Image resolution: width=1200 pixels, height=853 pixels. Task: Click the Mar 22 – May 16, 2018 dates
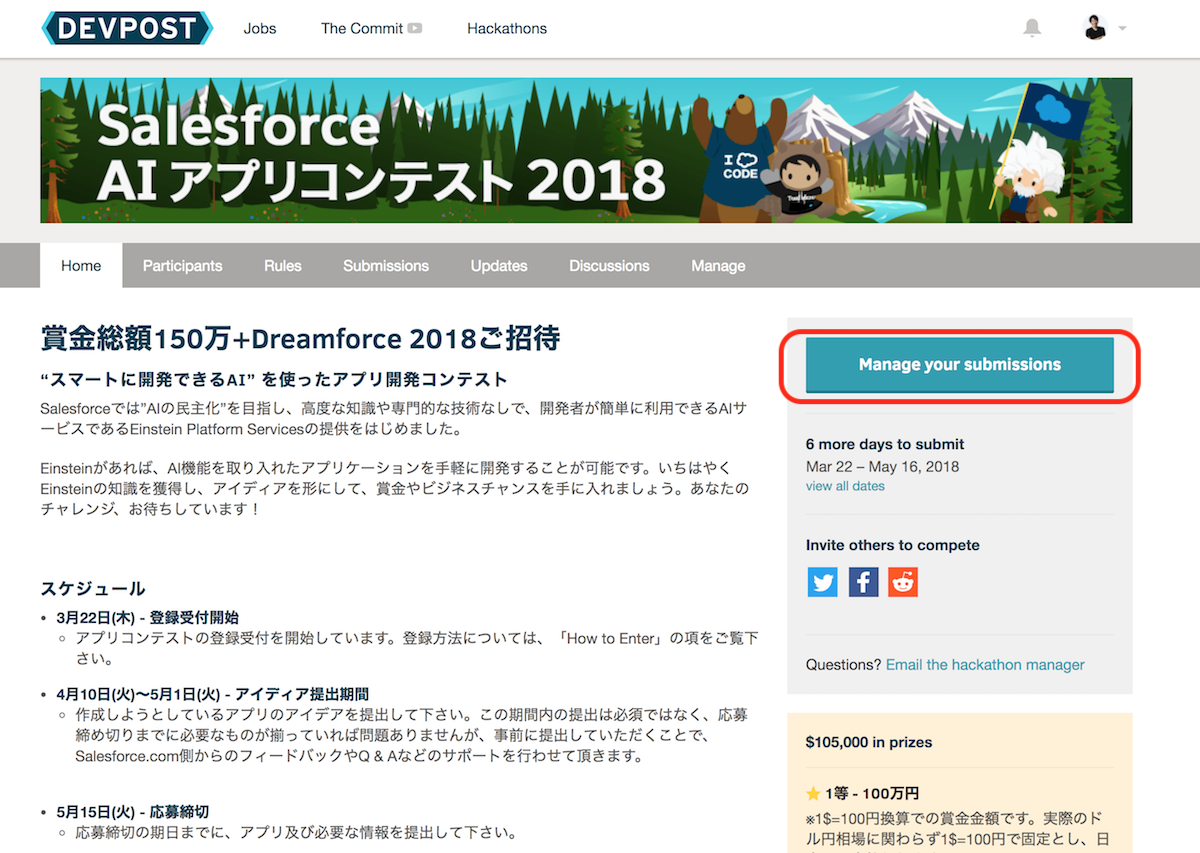[x=882, y=466]
